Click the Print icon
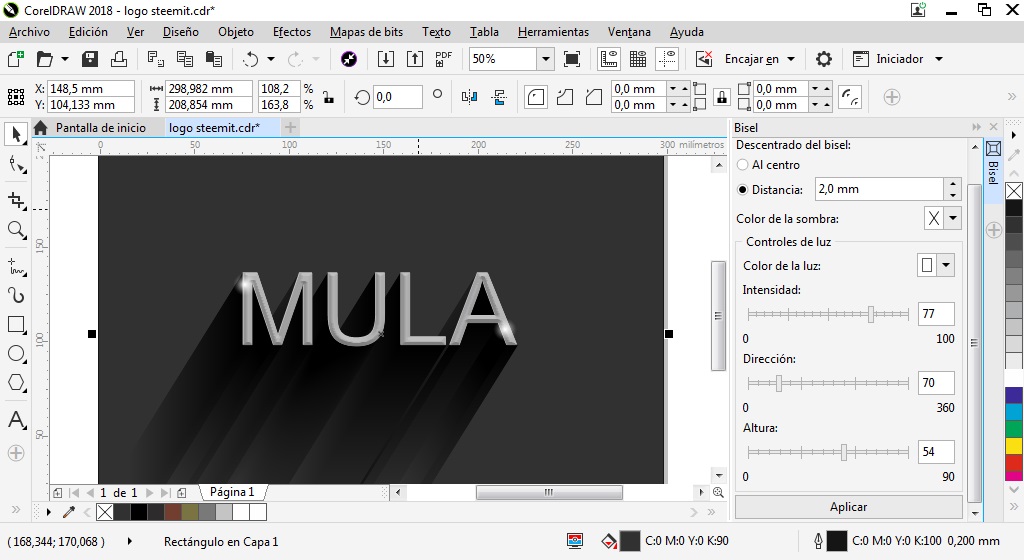The image size is (1024, 560). pyautogui.click(x=119, y=59)
